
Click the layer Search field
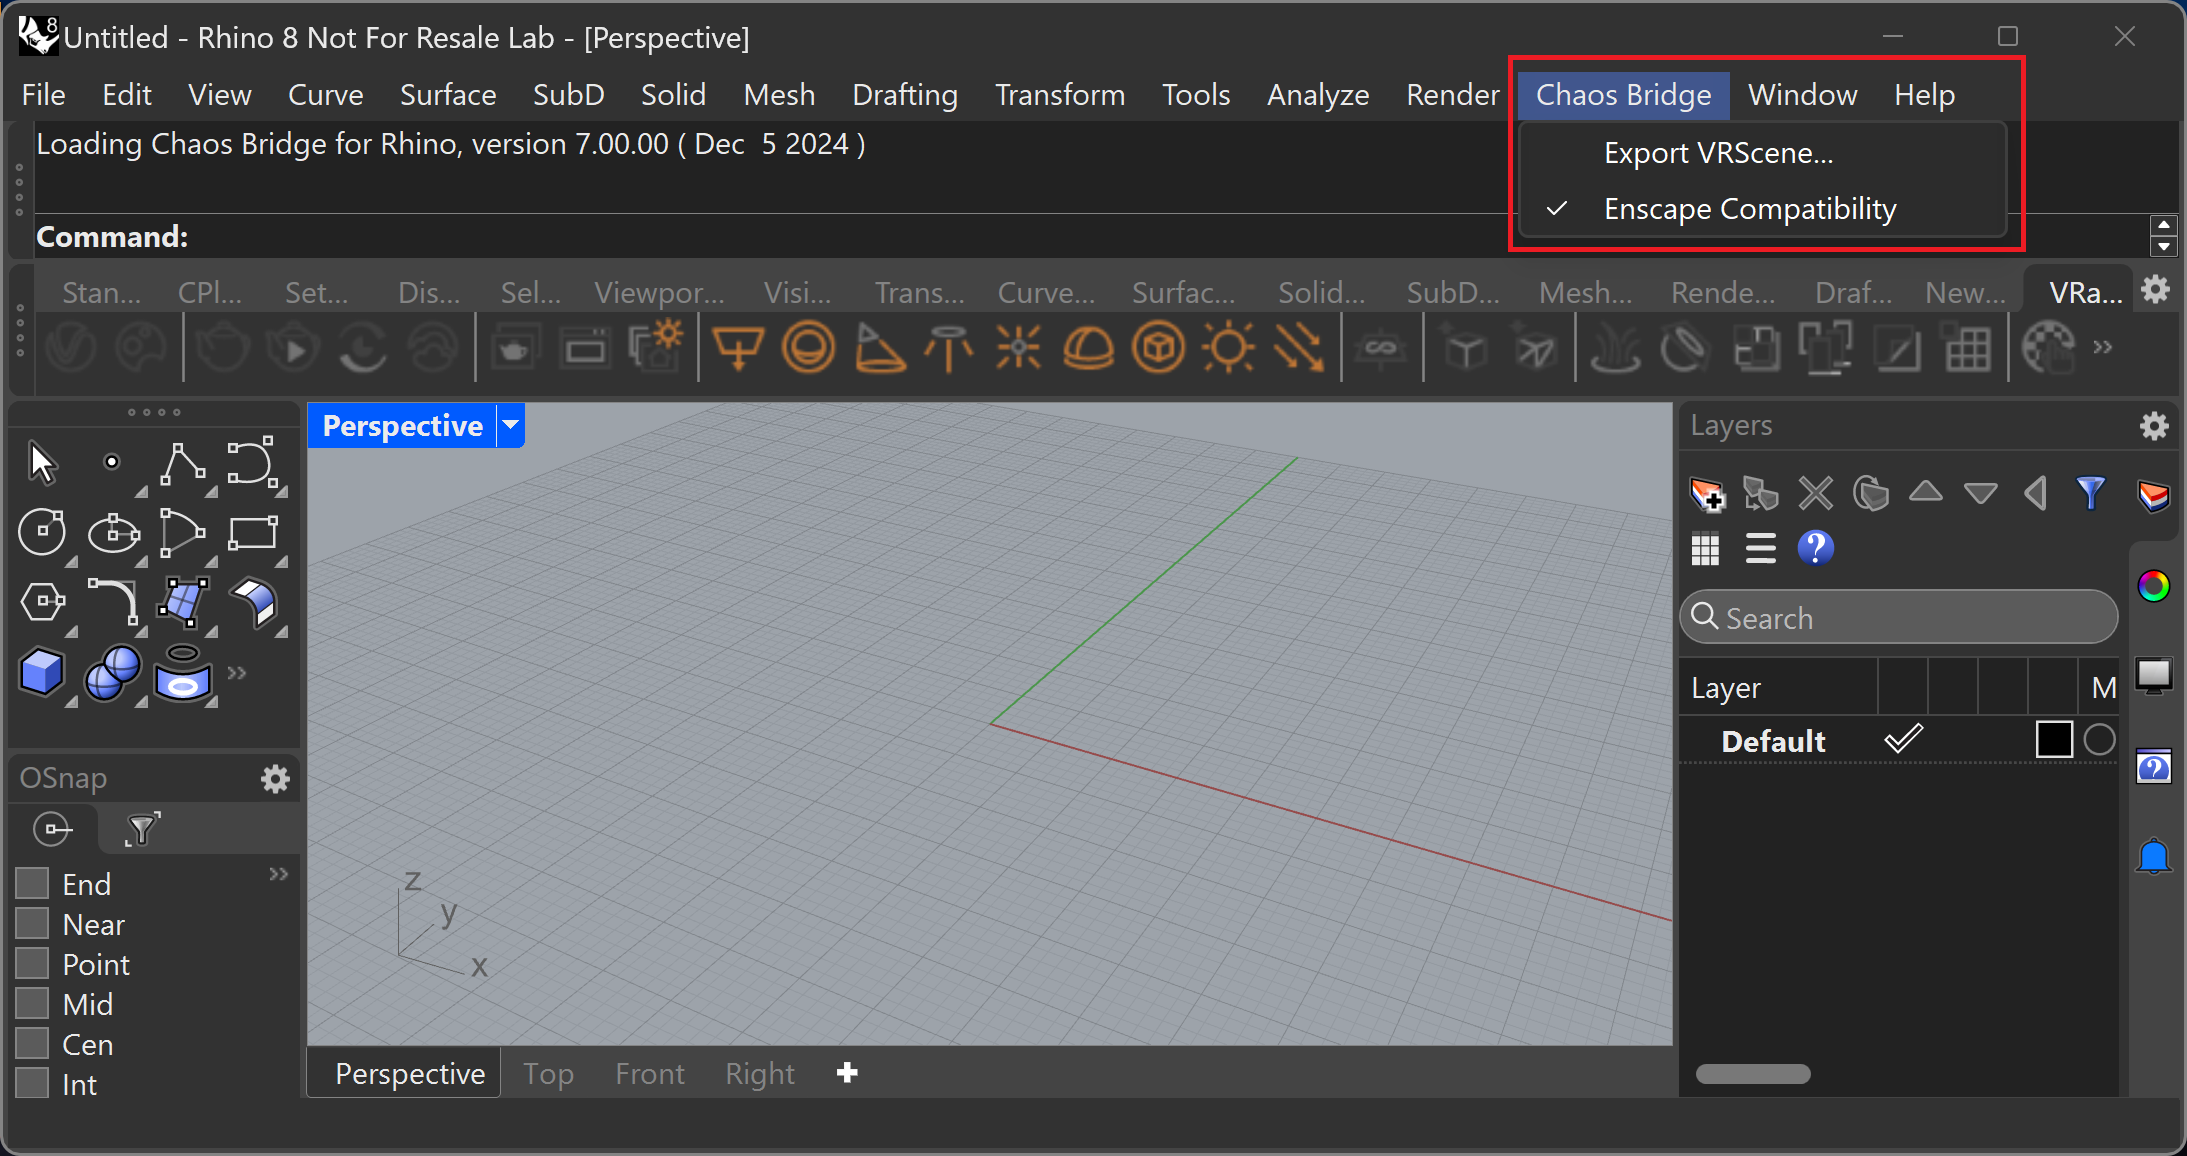(x=1898, y=617)
